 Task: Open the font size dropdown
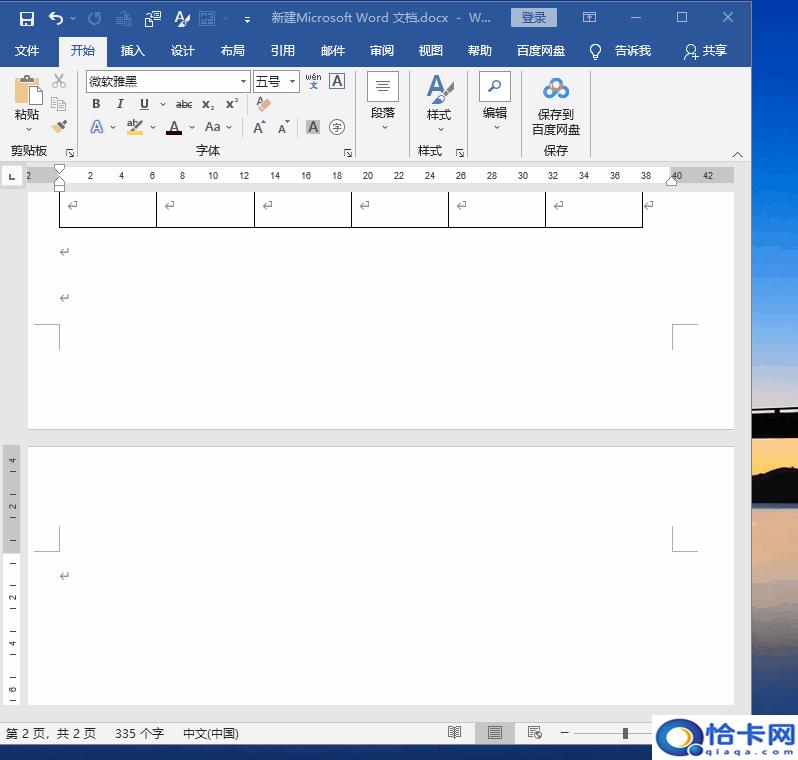pos(292,82)
